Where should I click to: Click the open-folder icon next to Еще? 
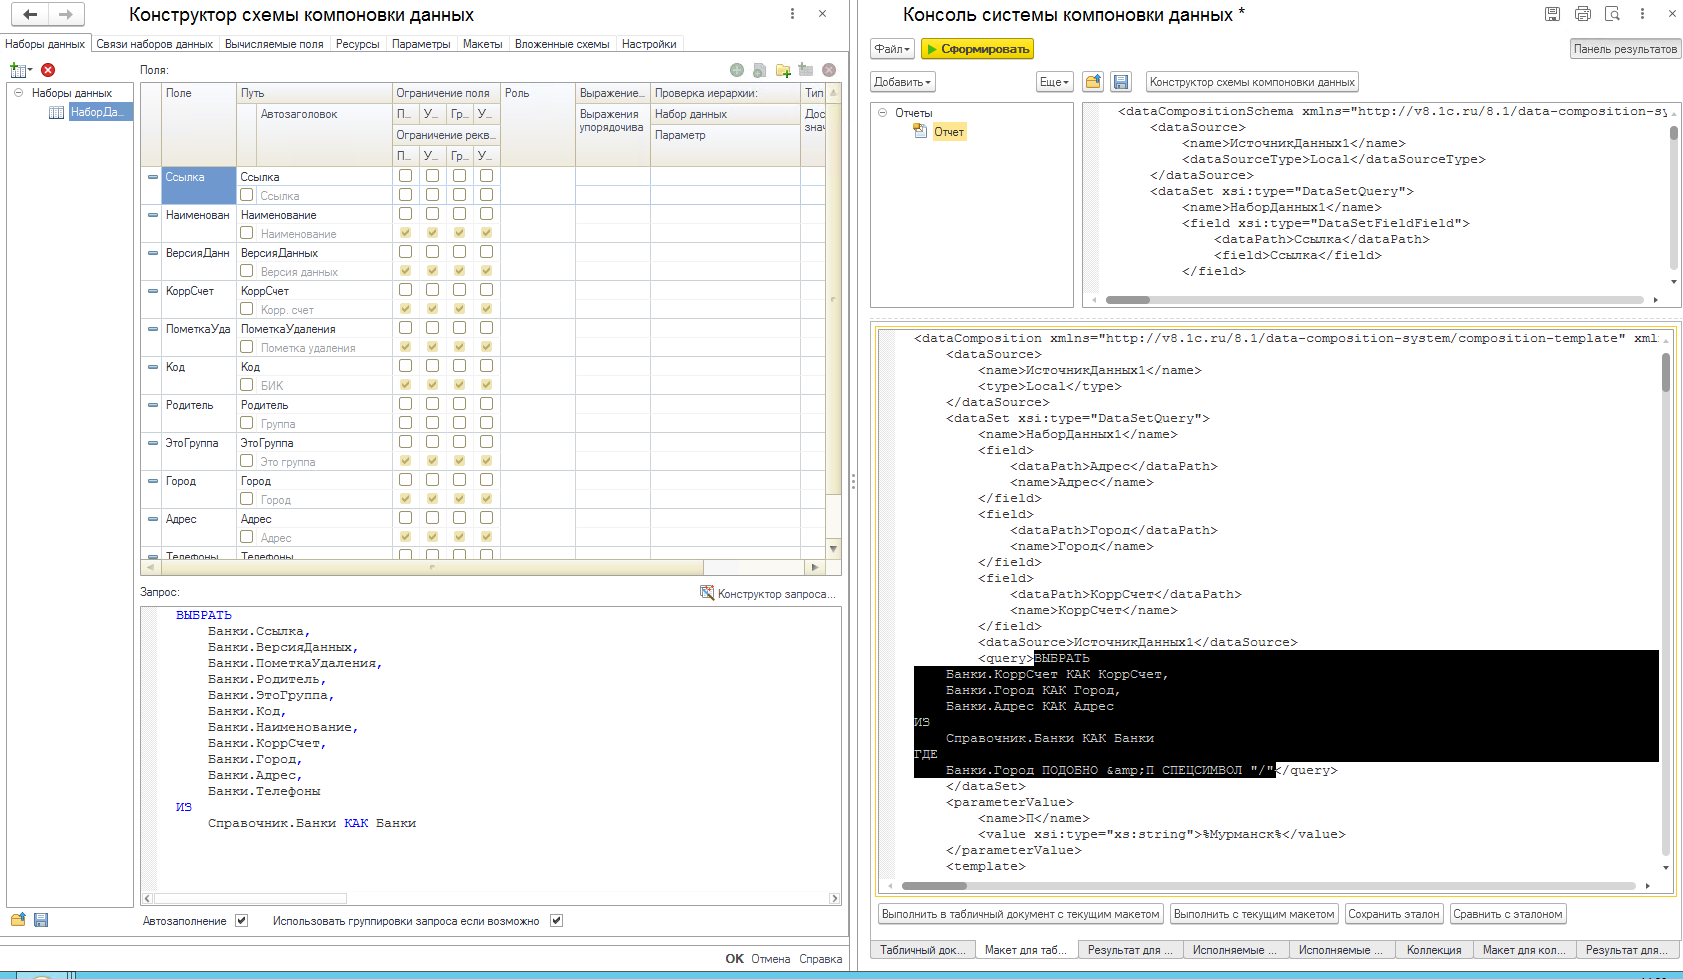point(1093,82)
